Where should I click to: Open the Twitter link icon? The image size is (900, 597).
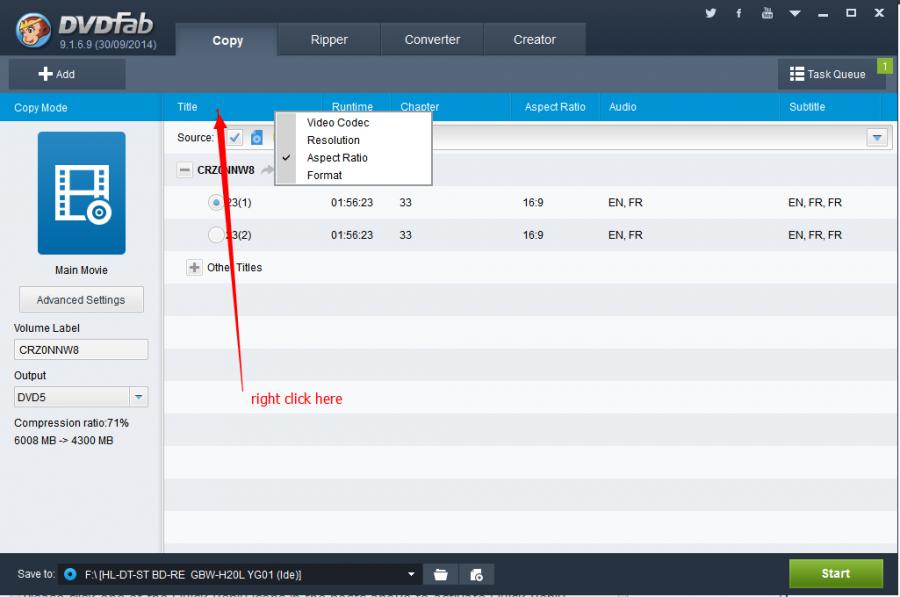click(x=711, y=13)
